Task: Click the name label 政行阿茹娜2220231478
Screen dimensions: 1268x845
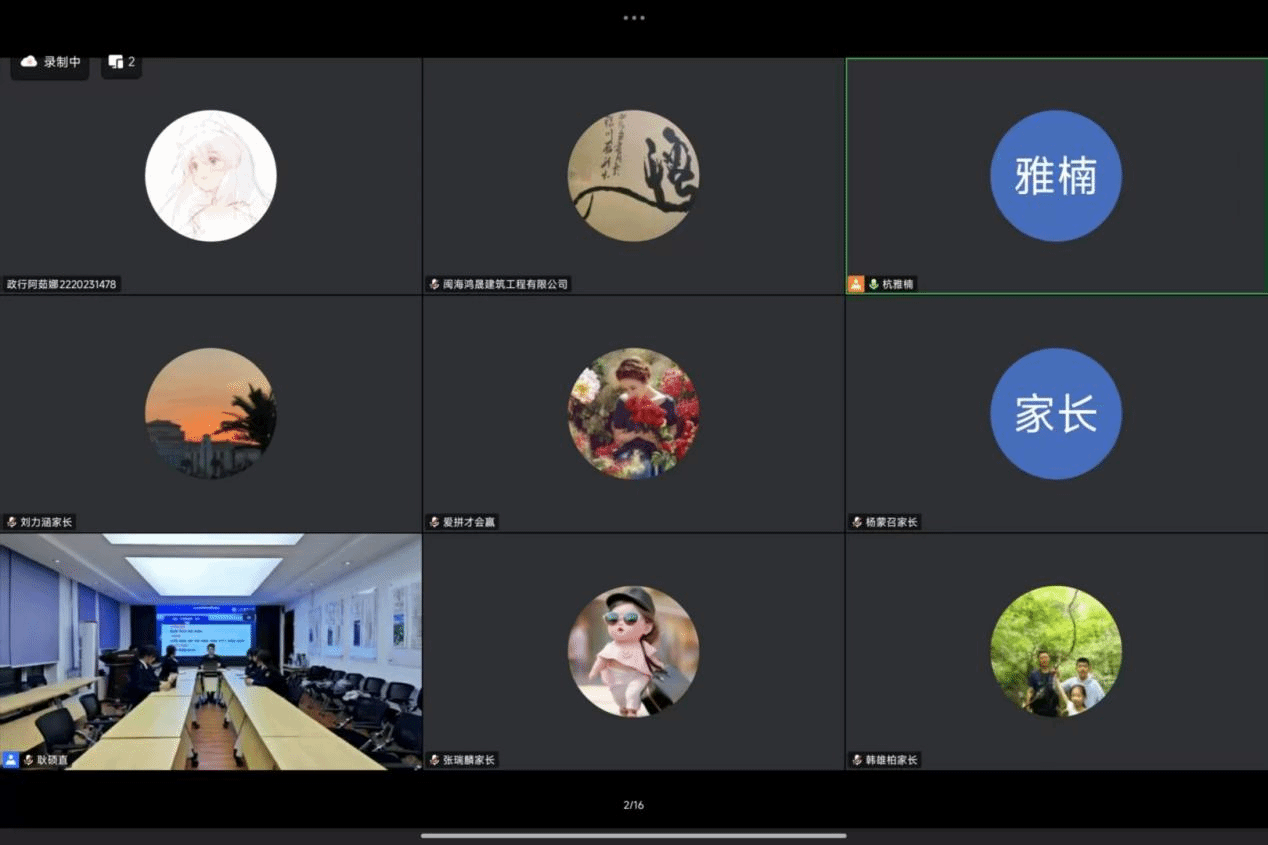Action: (62, 284)
